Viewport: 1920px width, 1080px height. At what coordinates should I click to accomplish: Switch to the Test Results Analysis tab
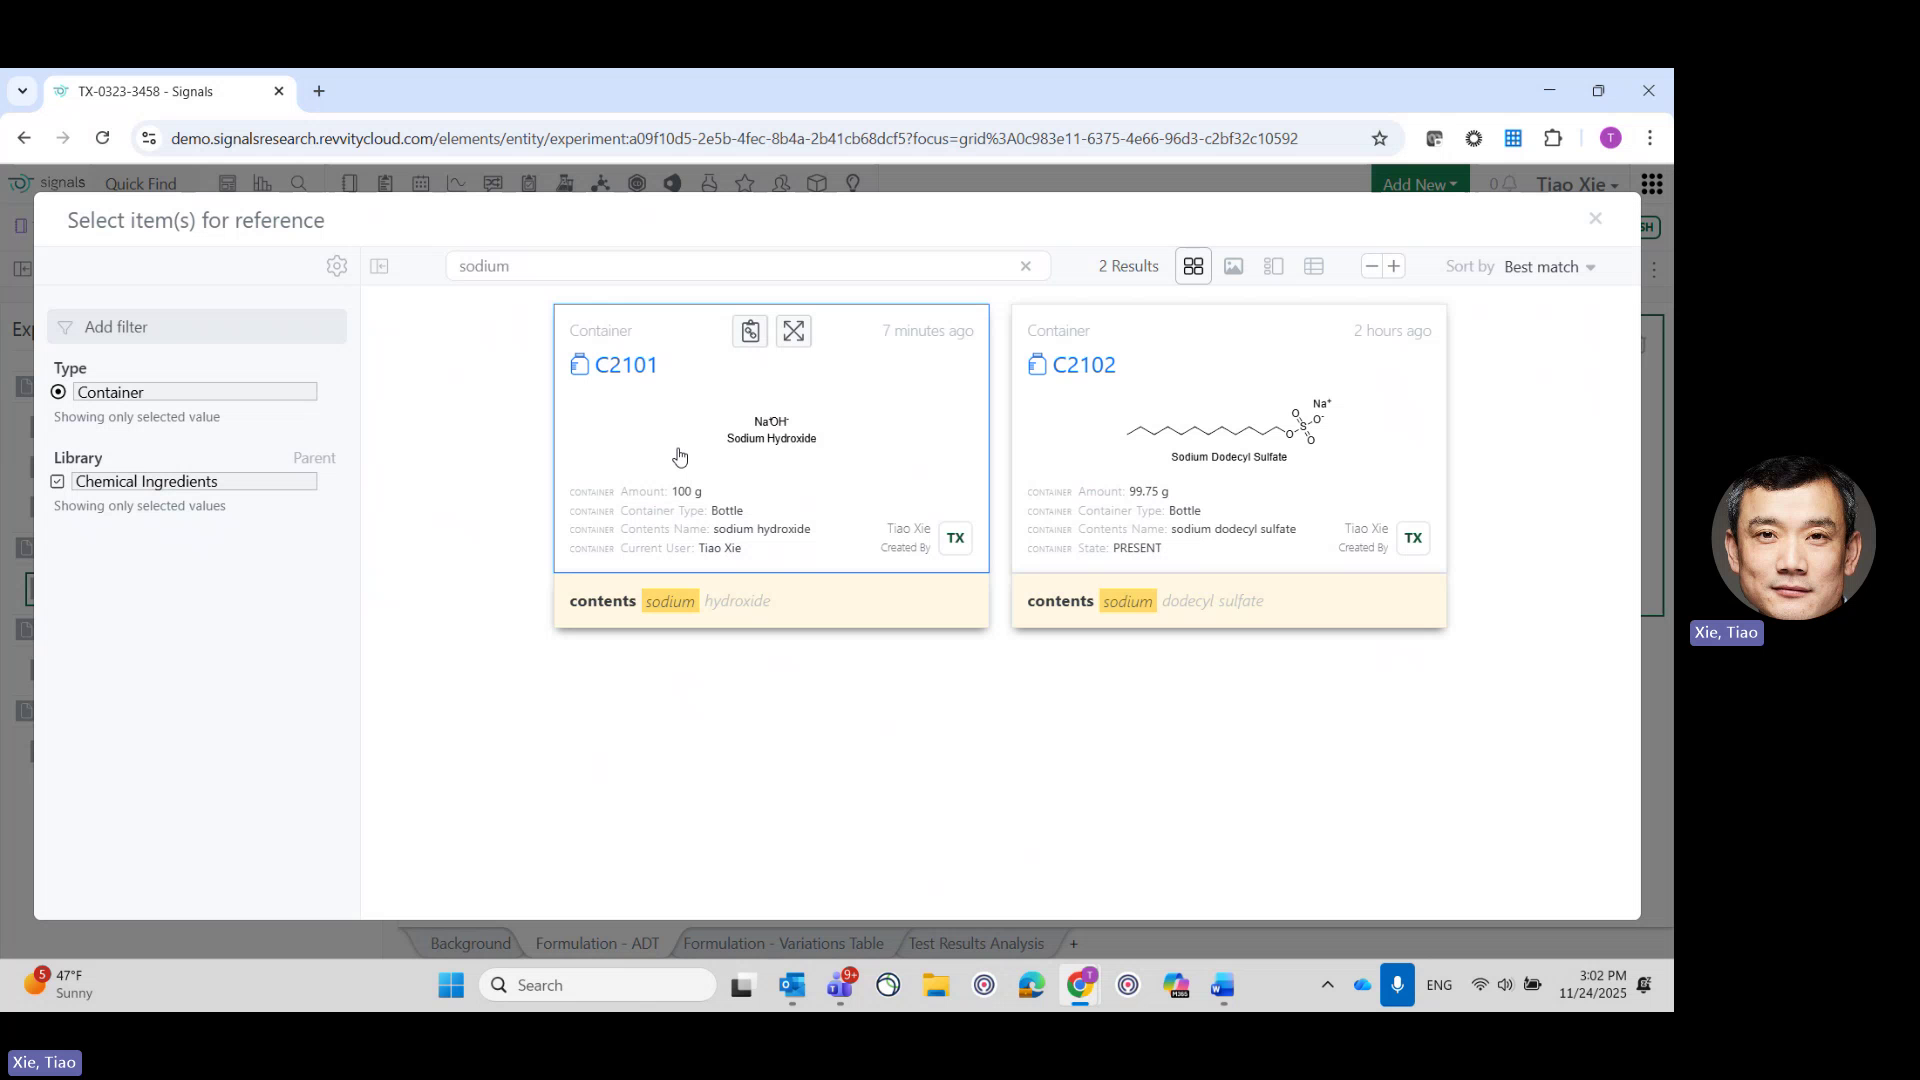975,943
